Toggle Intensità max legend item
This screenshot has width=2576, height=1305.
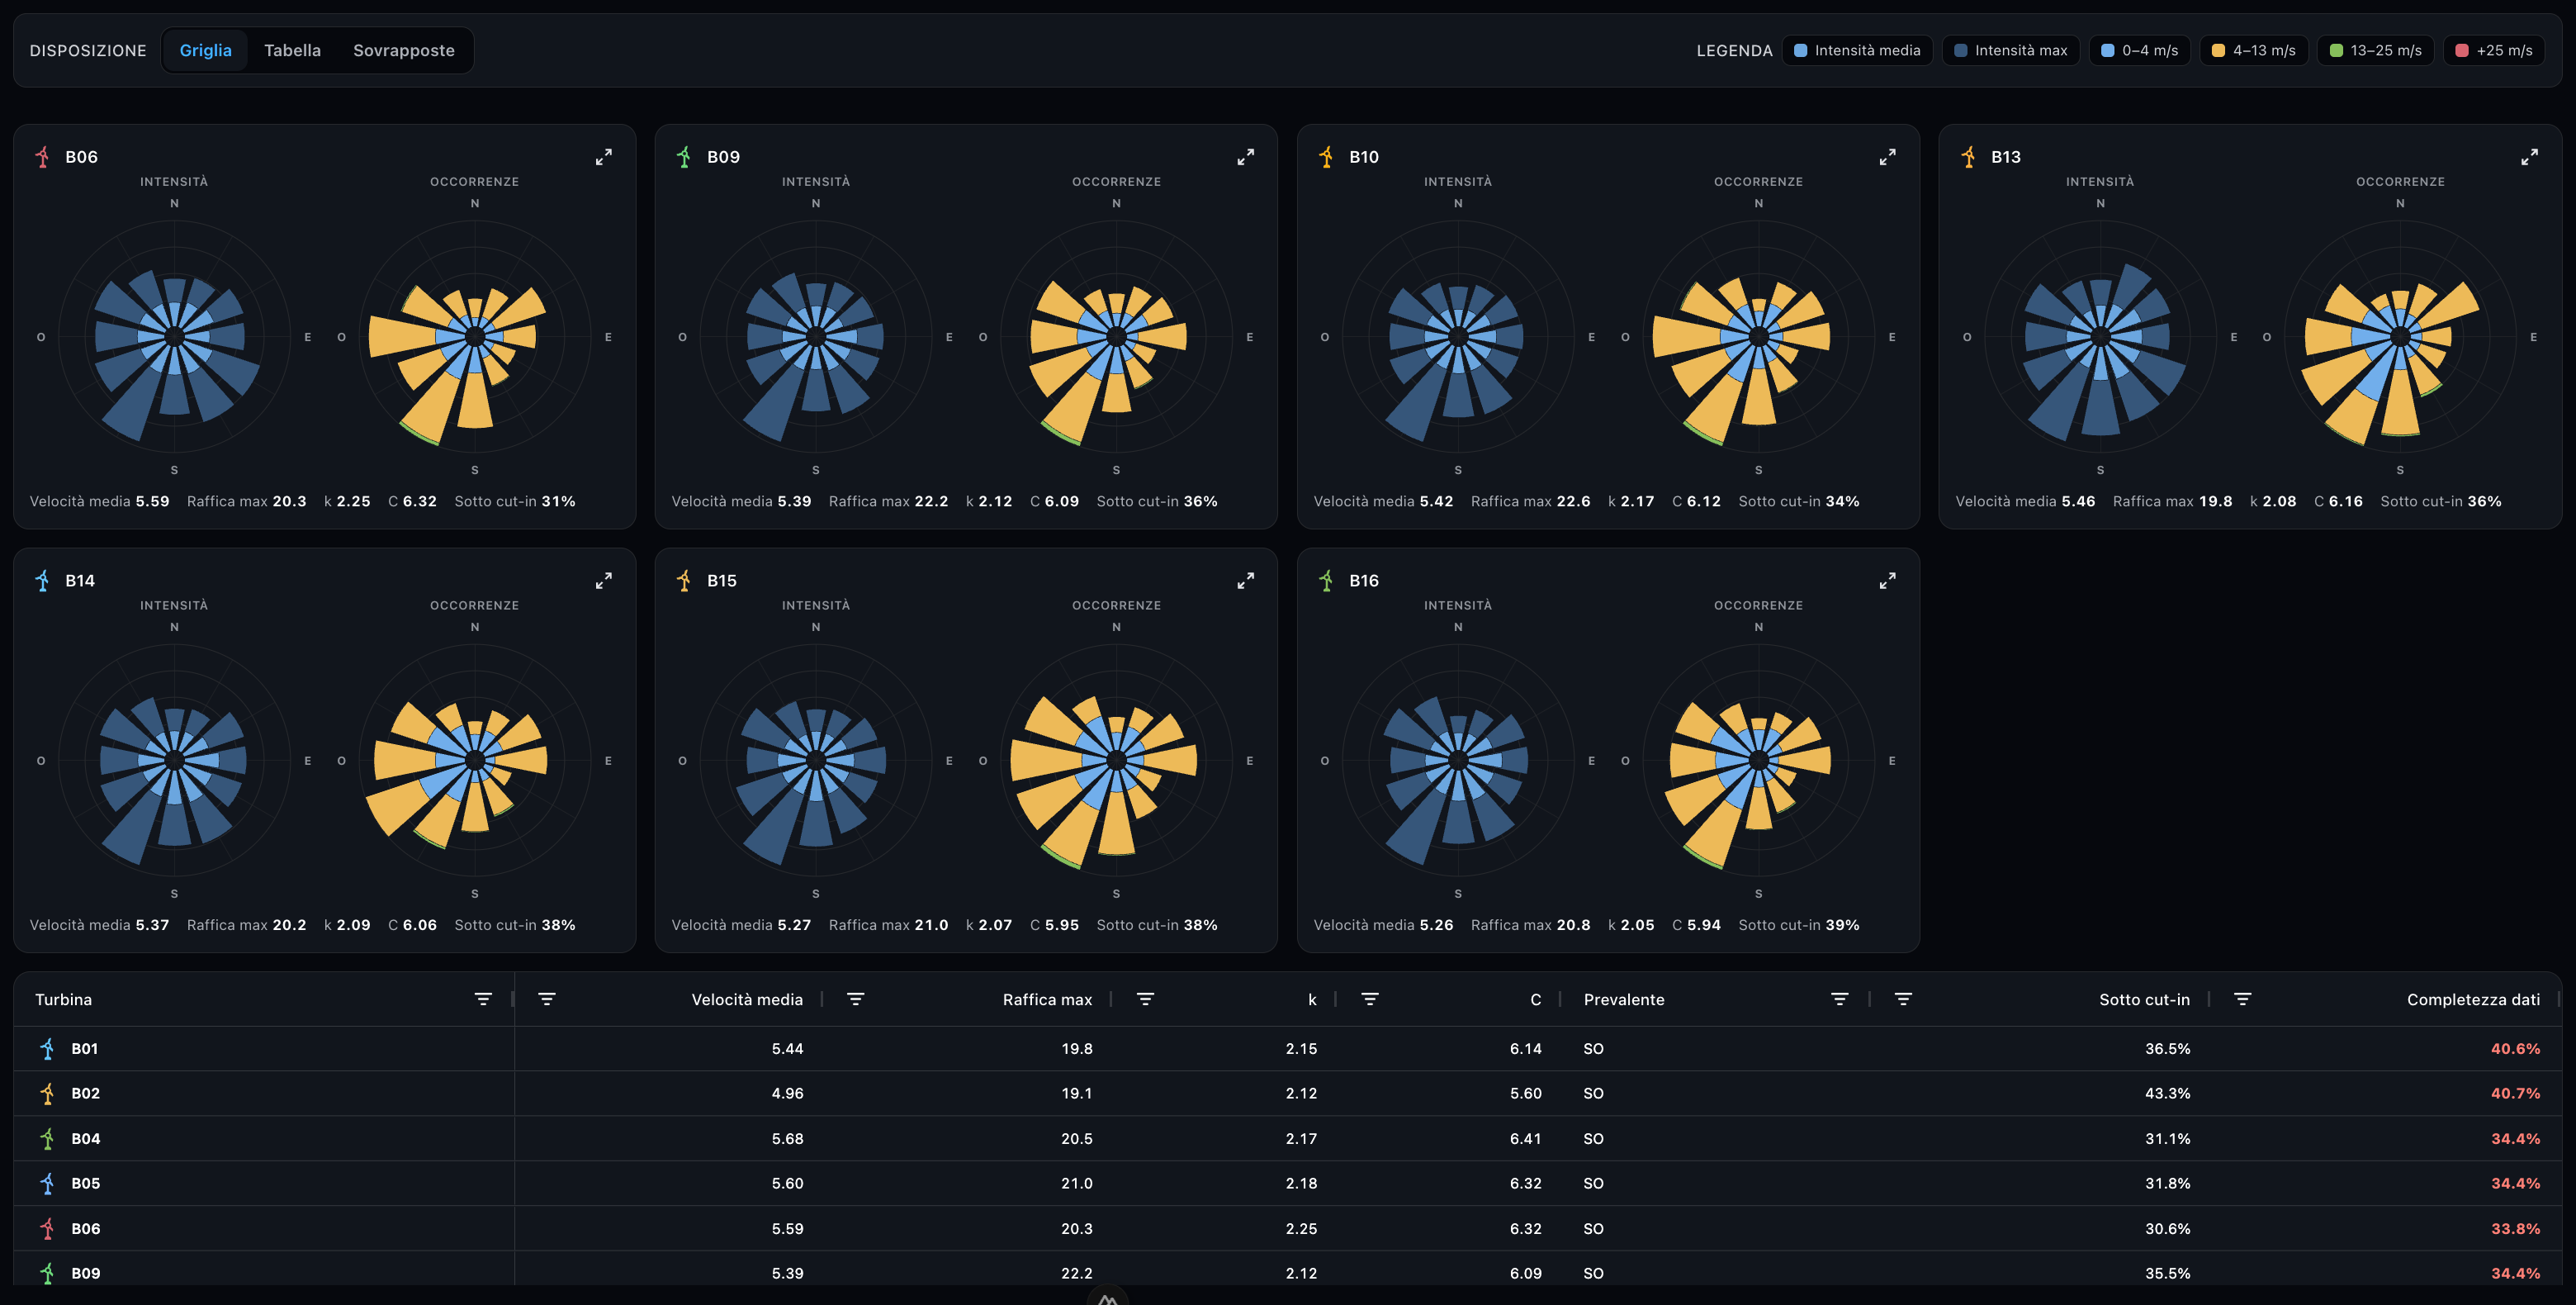[x=2011, y=51]
